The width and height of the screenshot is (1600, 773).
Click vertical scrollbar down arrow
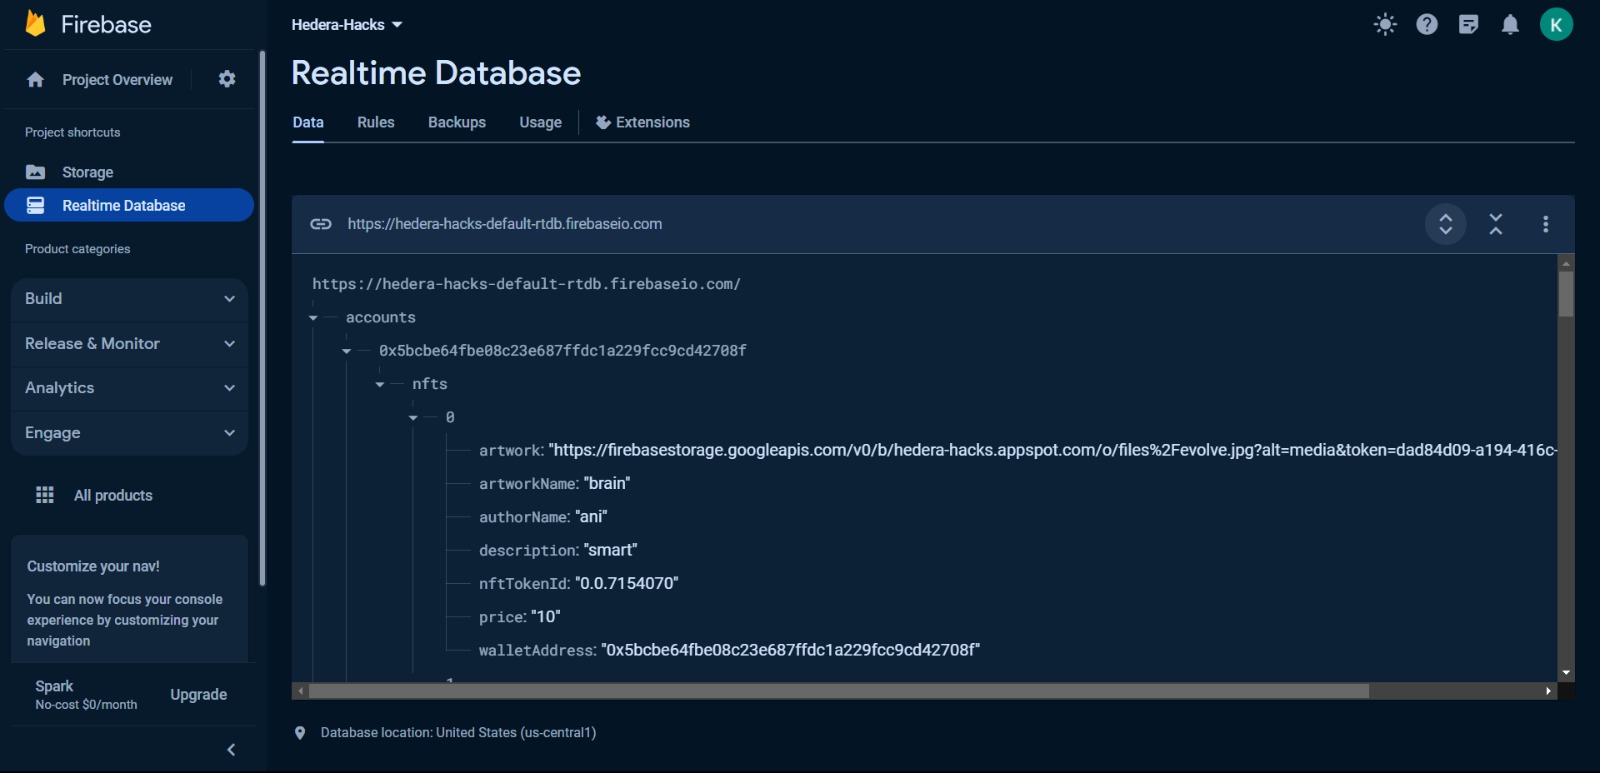pos(1566,674)
